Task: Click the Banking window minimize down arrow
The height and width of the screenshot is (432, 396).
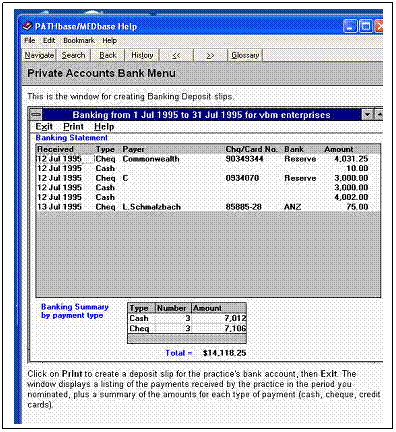Action: 367,115
